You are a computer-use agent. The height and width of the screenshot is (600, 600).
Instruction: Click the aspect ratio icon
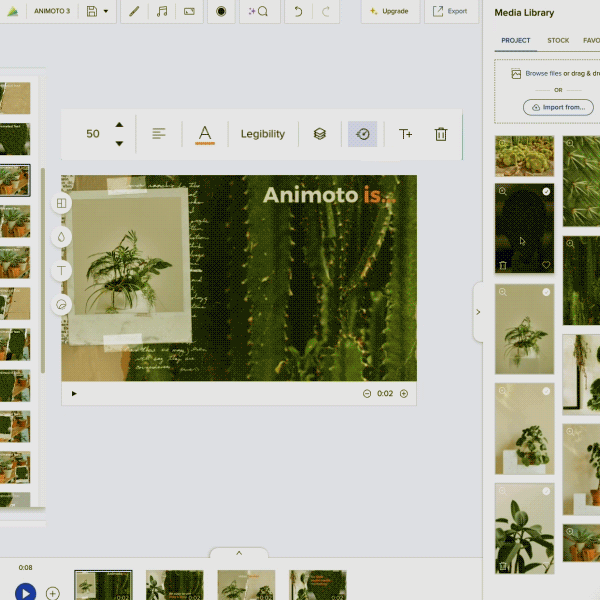click(189, 11)
